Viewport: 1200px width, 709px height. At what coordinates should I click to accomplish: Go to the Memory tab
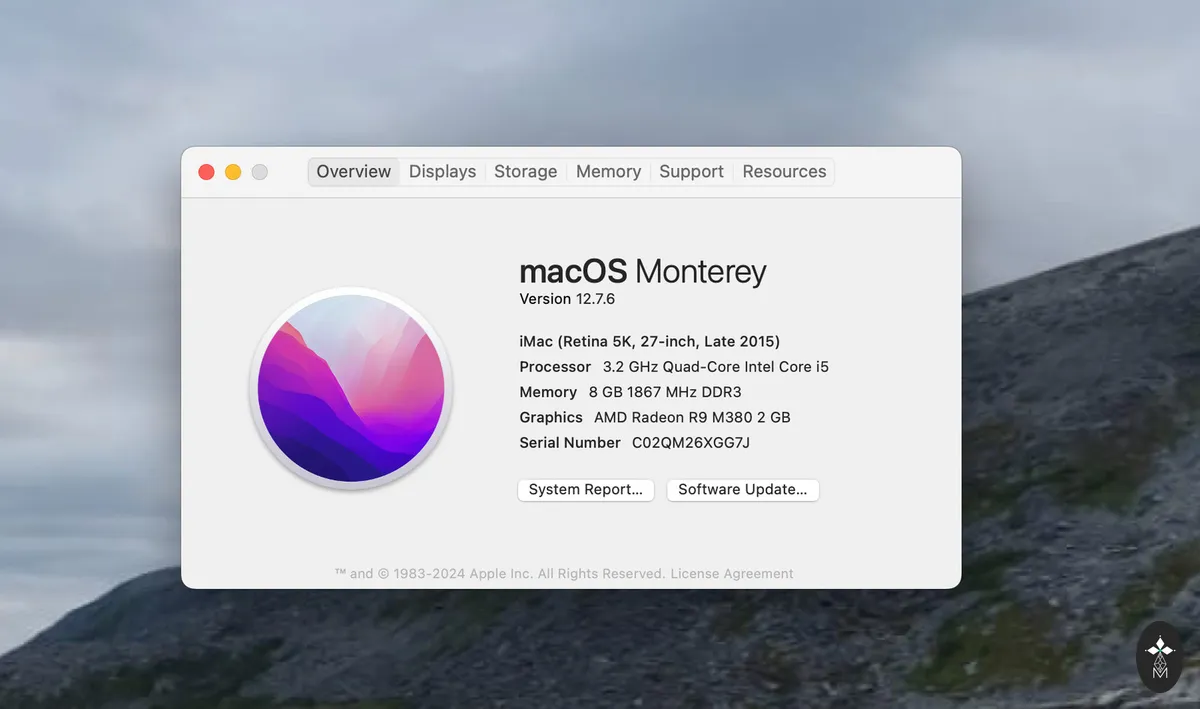point(608,172)
